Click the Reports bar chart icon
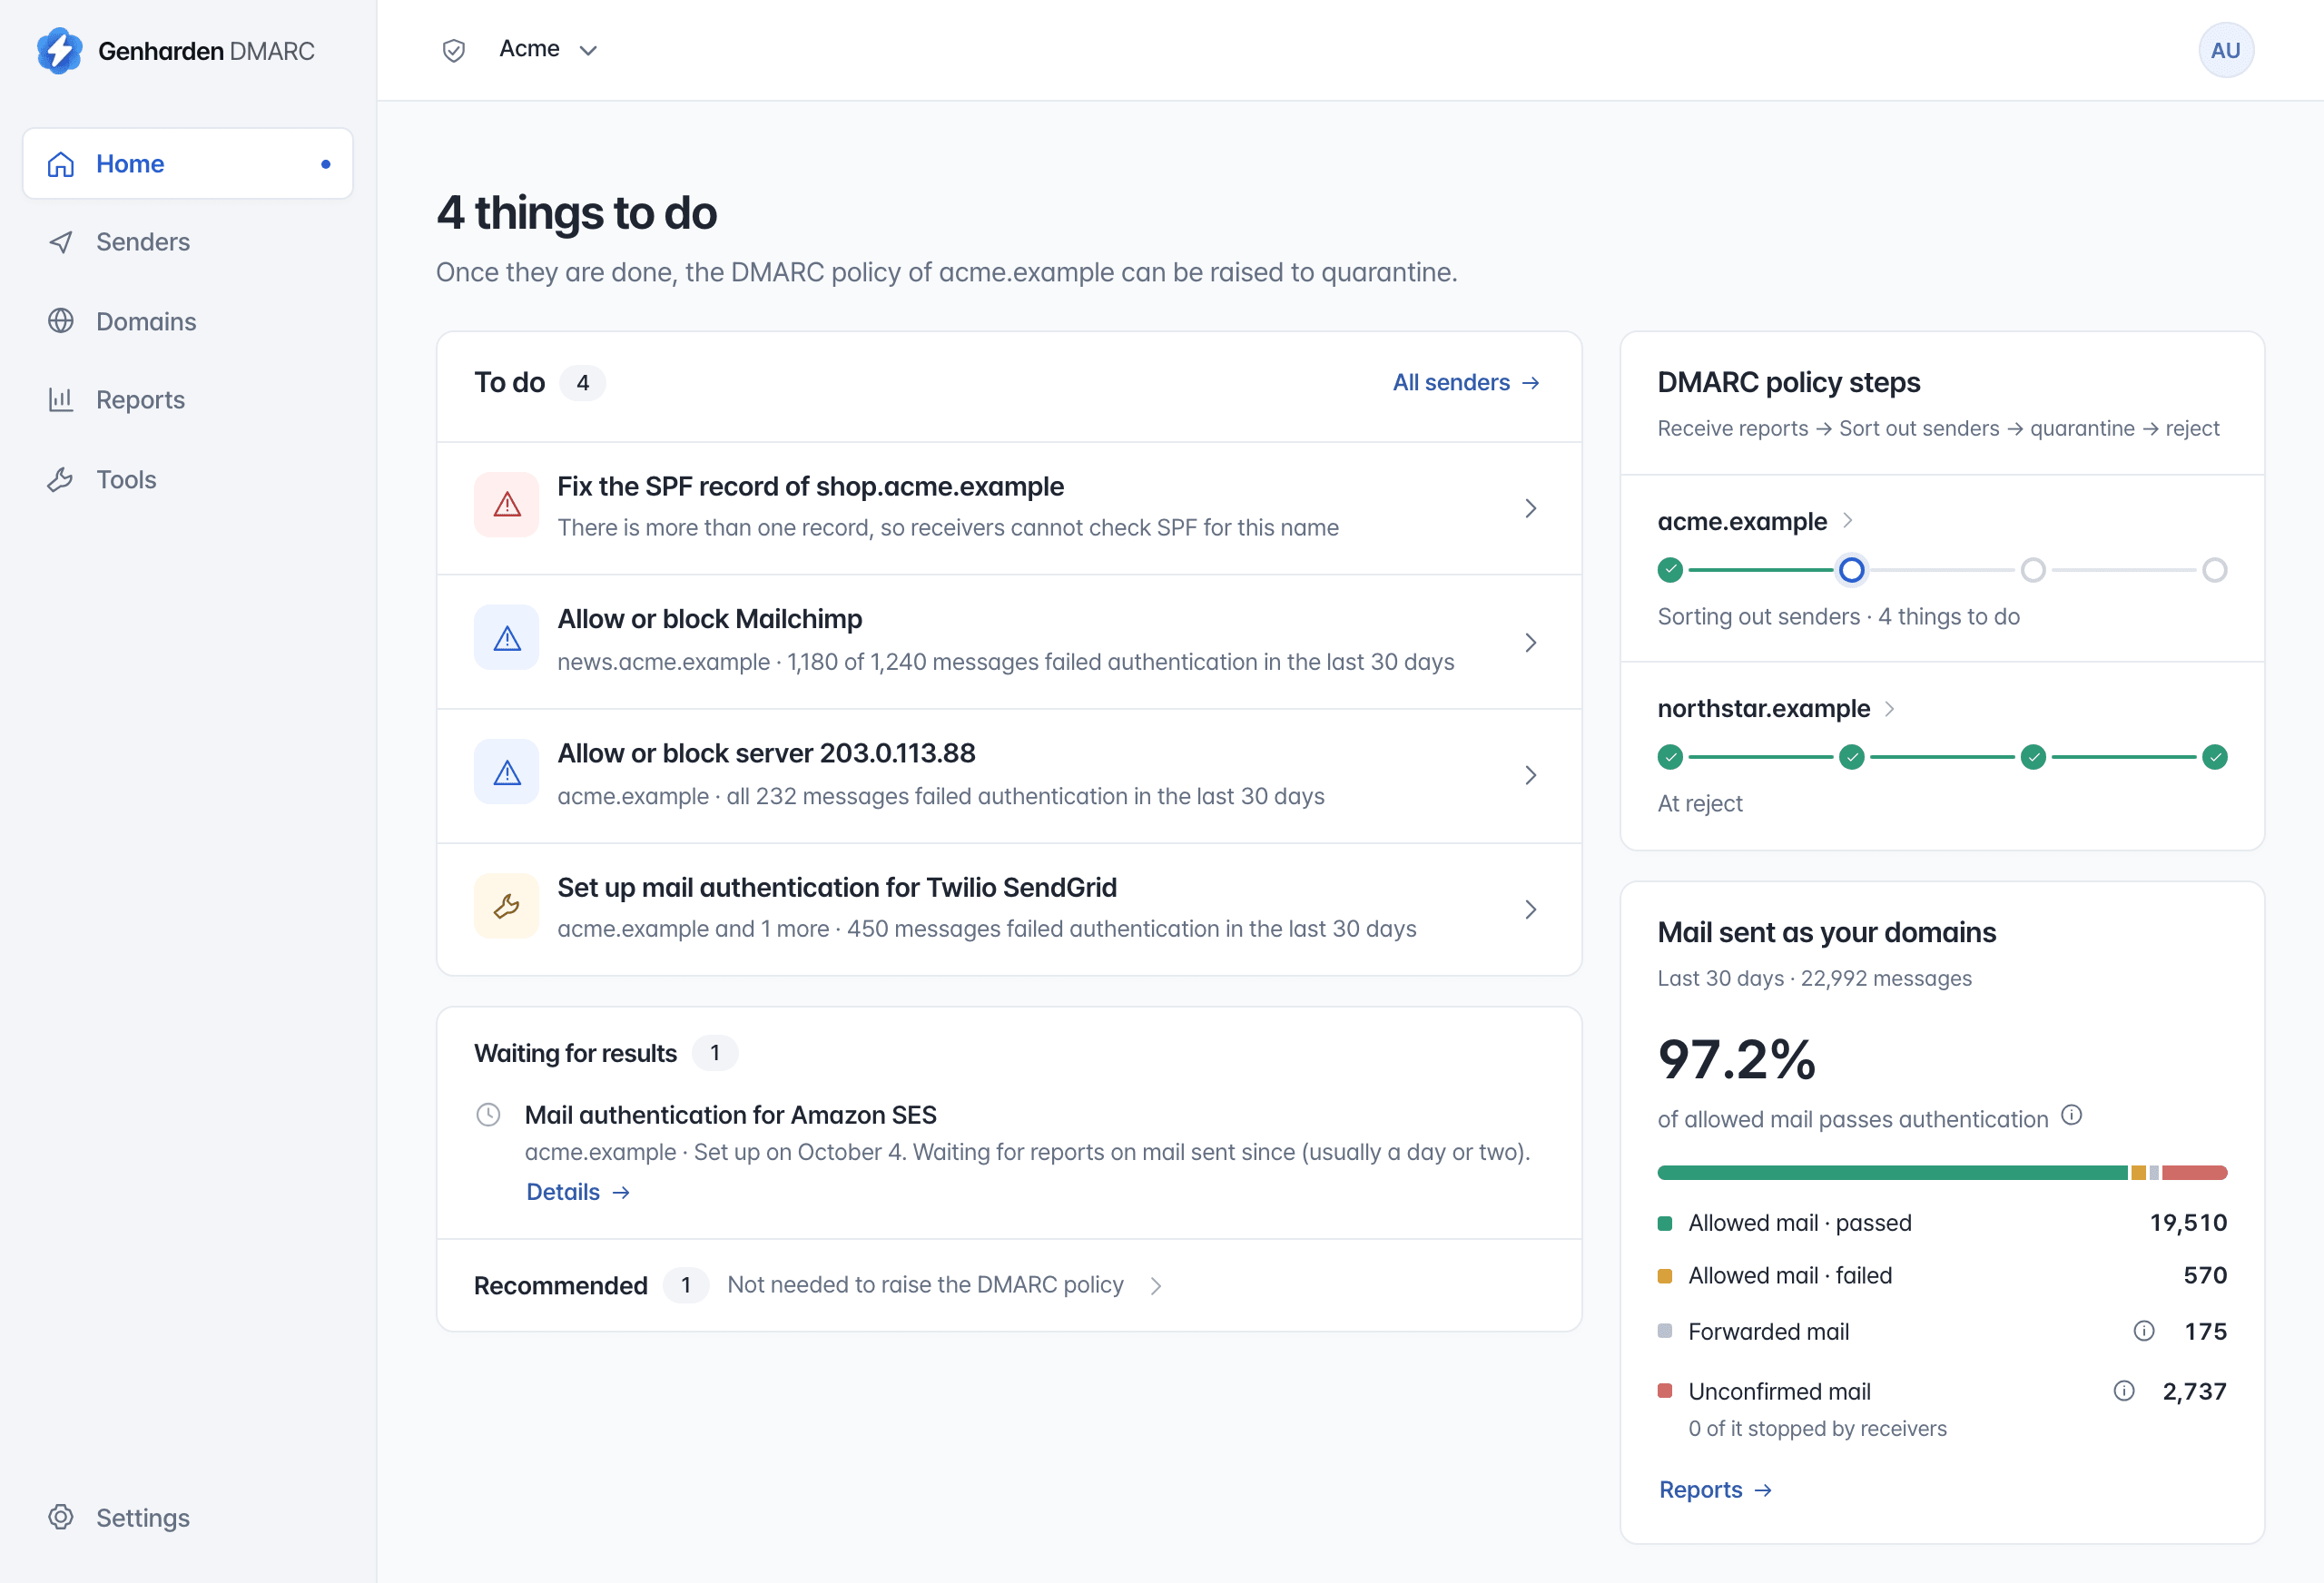Image resolution: width=2324 pixels, height=1583 pixels. pyautogui.click(x=61, y=400)
